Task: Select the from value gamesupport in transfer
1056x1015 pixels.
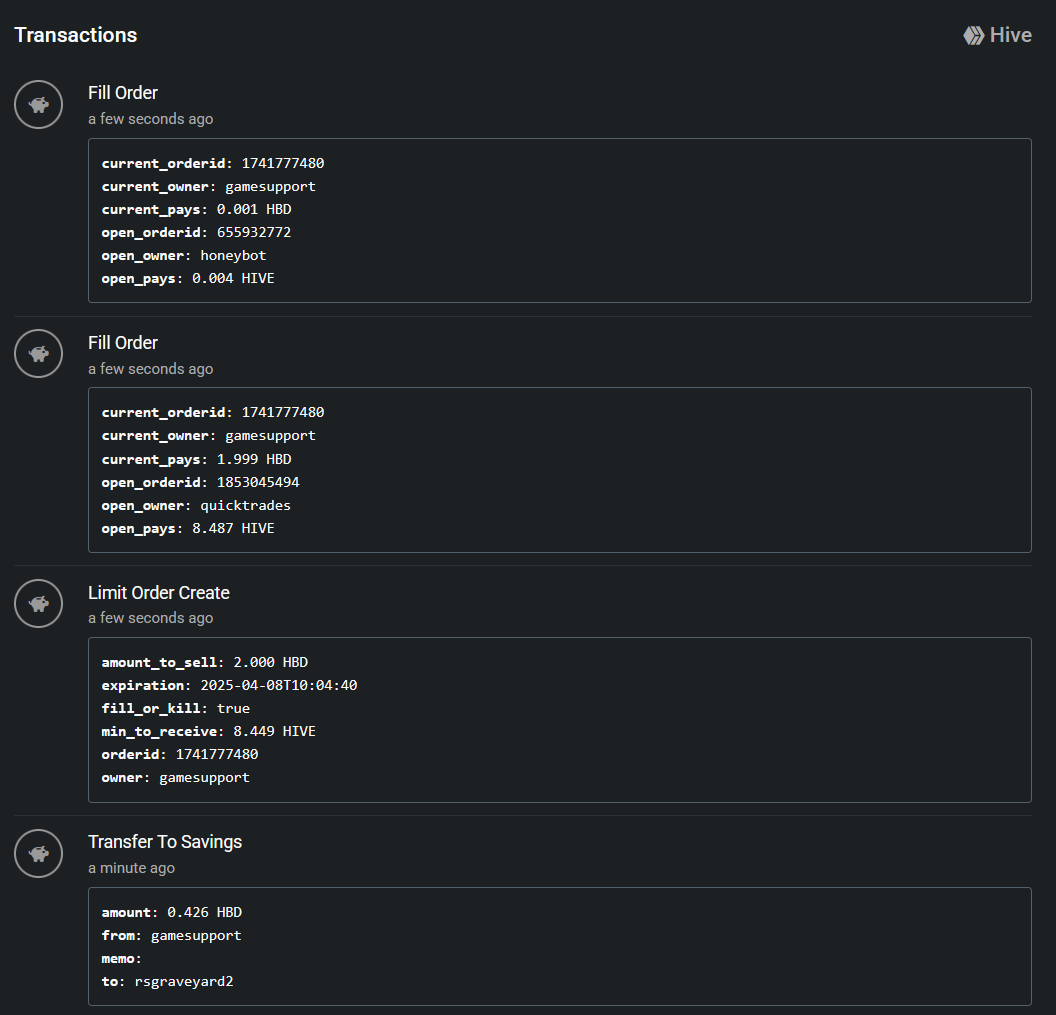Action: 196,936
